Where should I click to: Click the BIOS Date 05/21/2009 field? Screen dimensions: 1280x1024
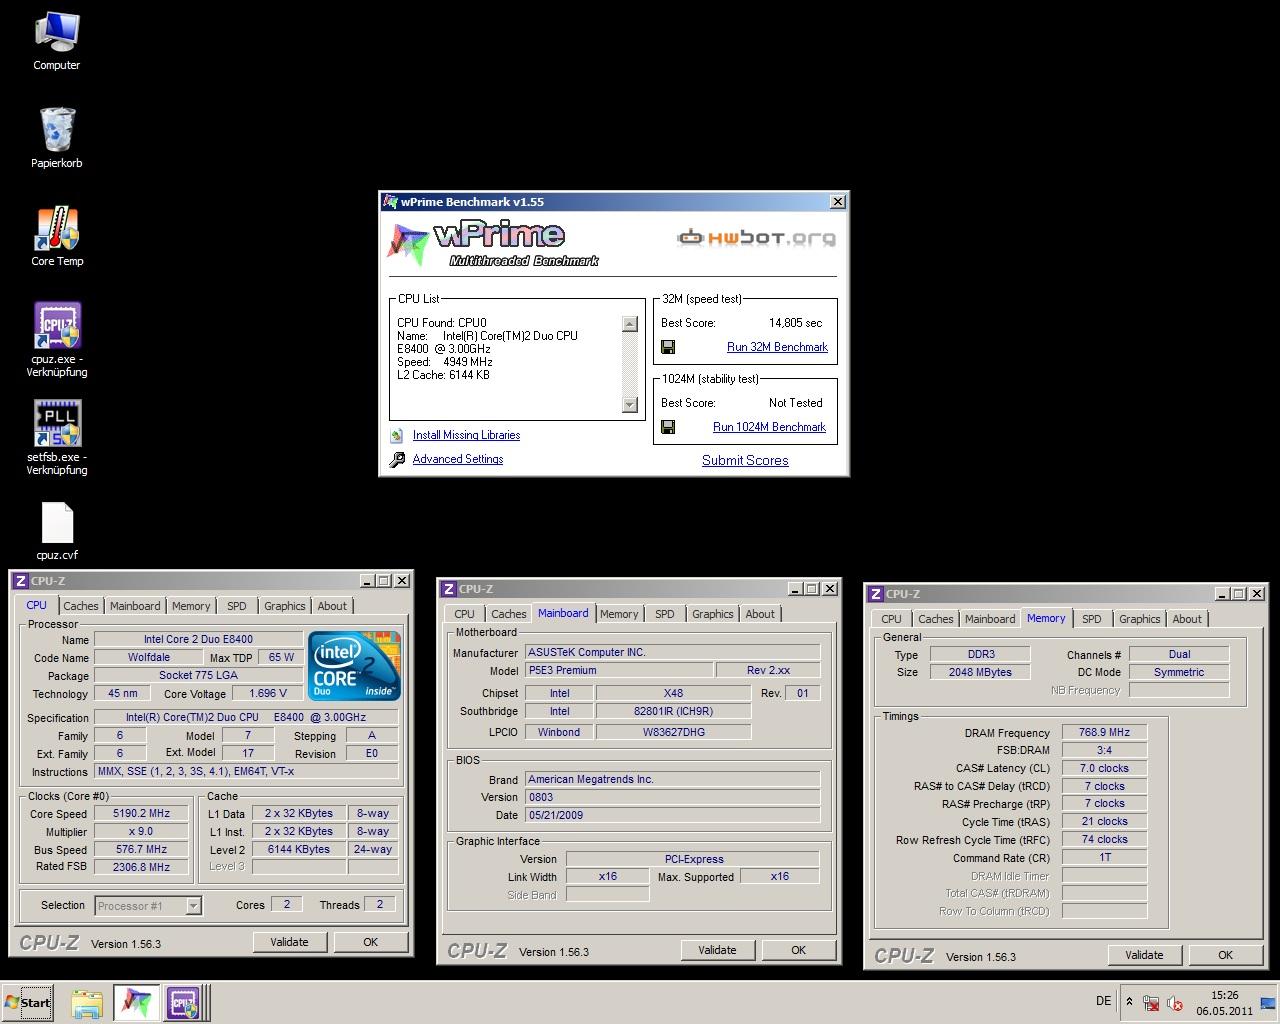point(672,815)
